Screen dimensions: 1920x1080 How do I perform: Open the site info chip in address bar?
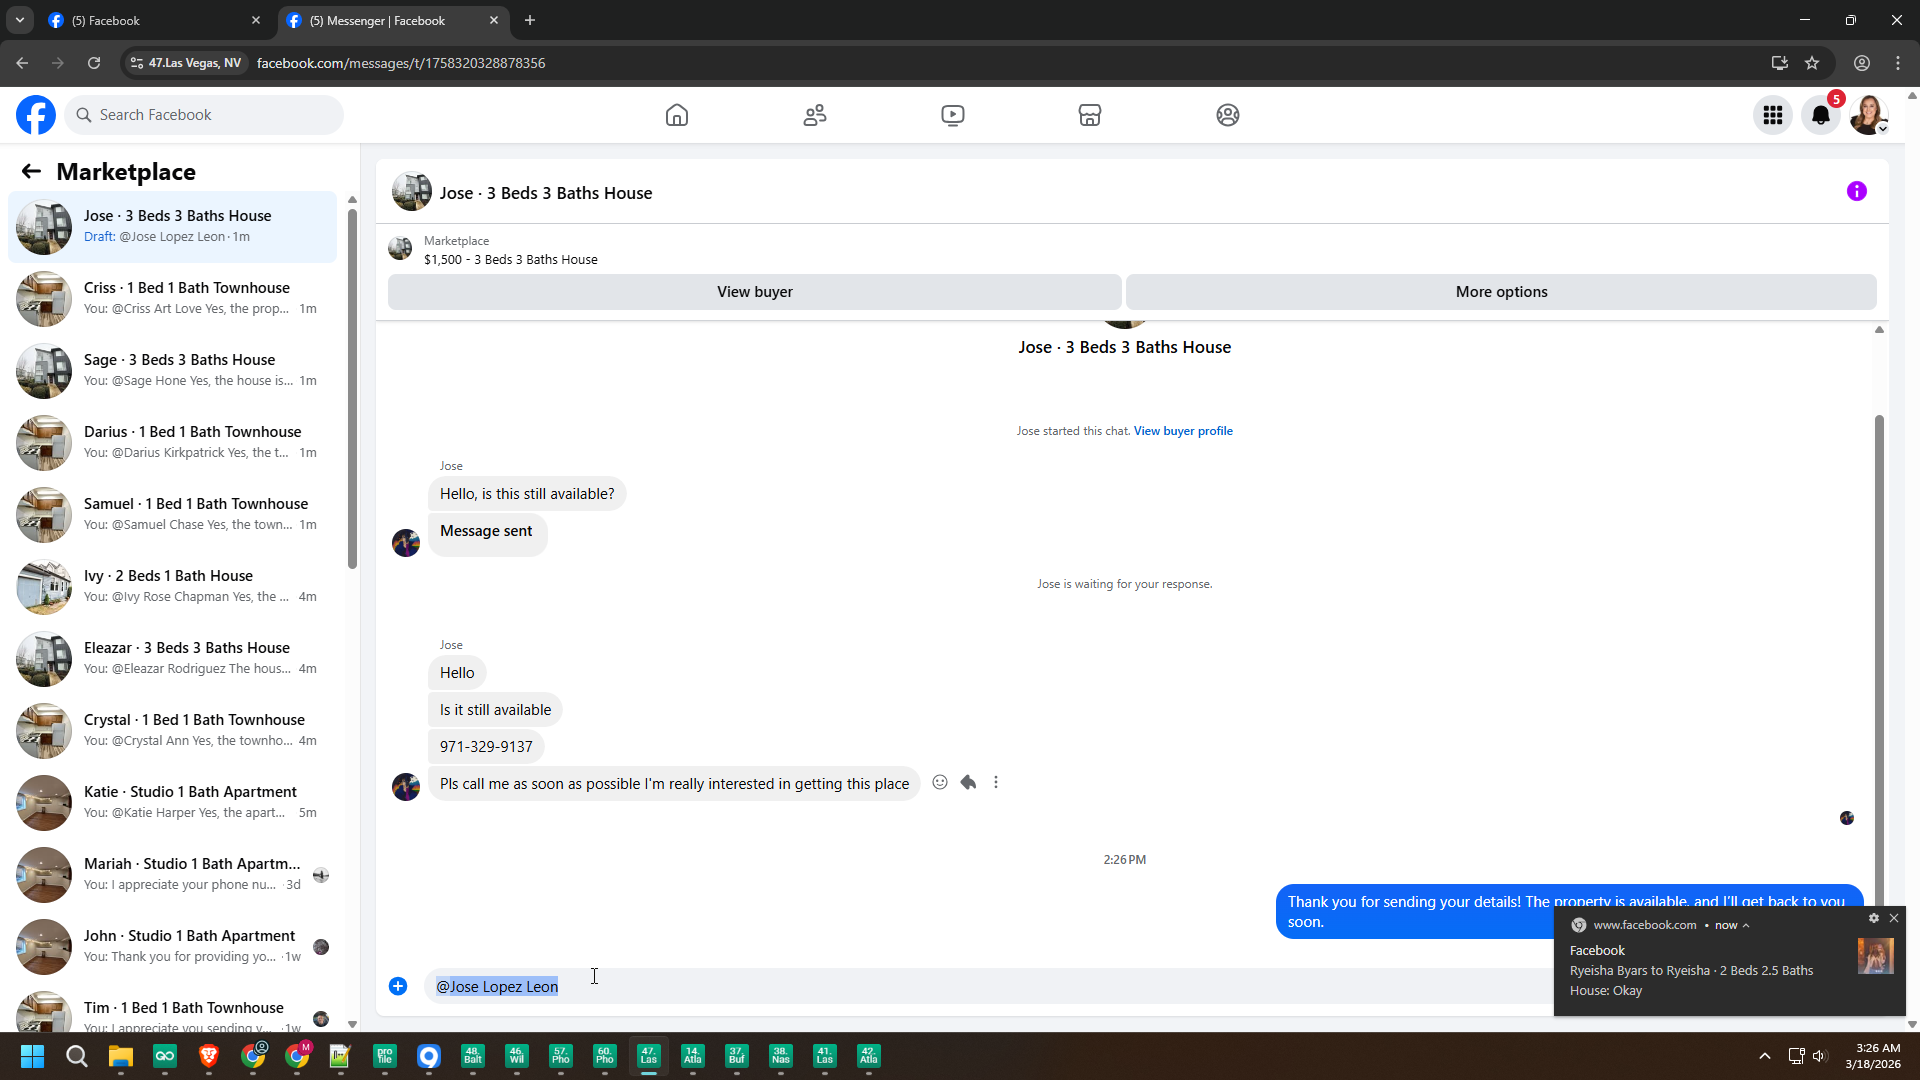point(186,63)
